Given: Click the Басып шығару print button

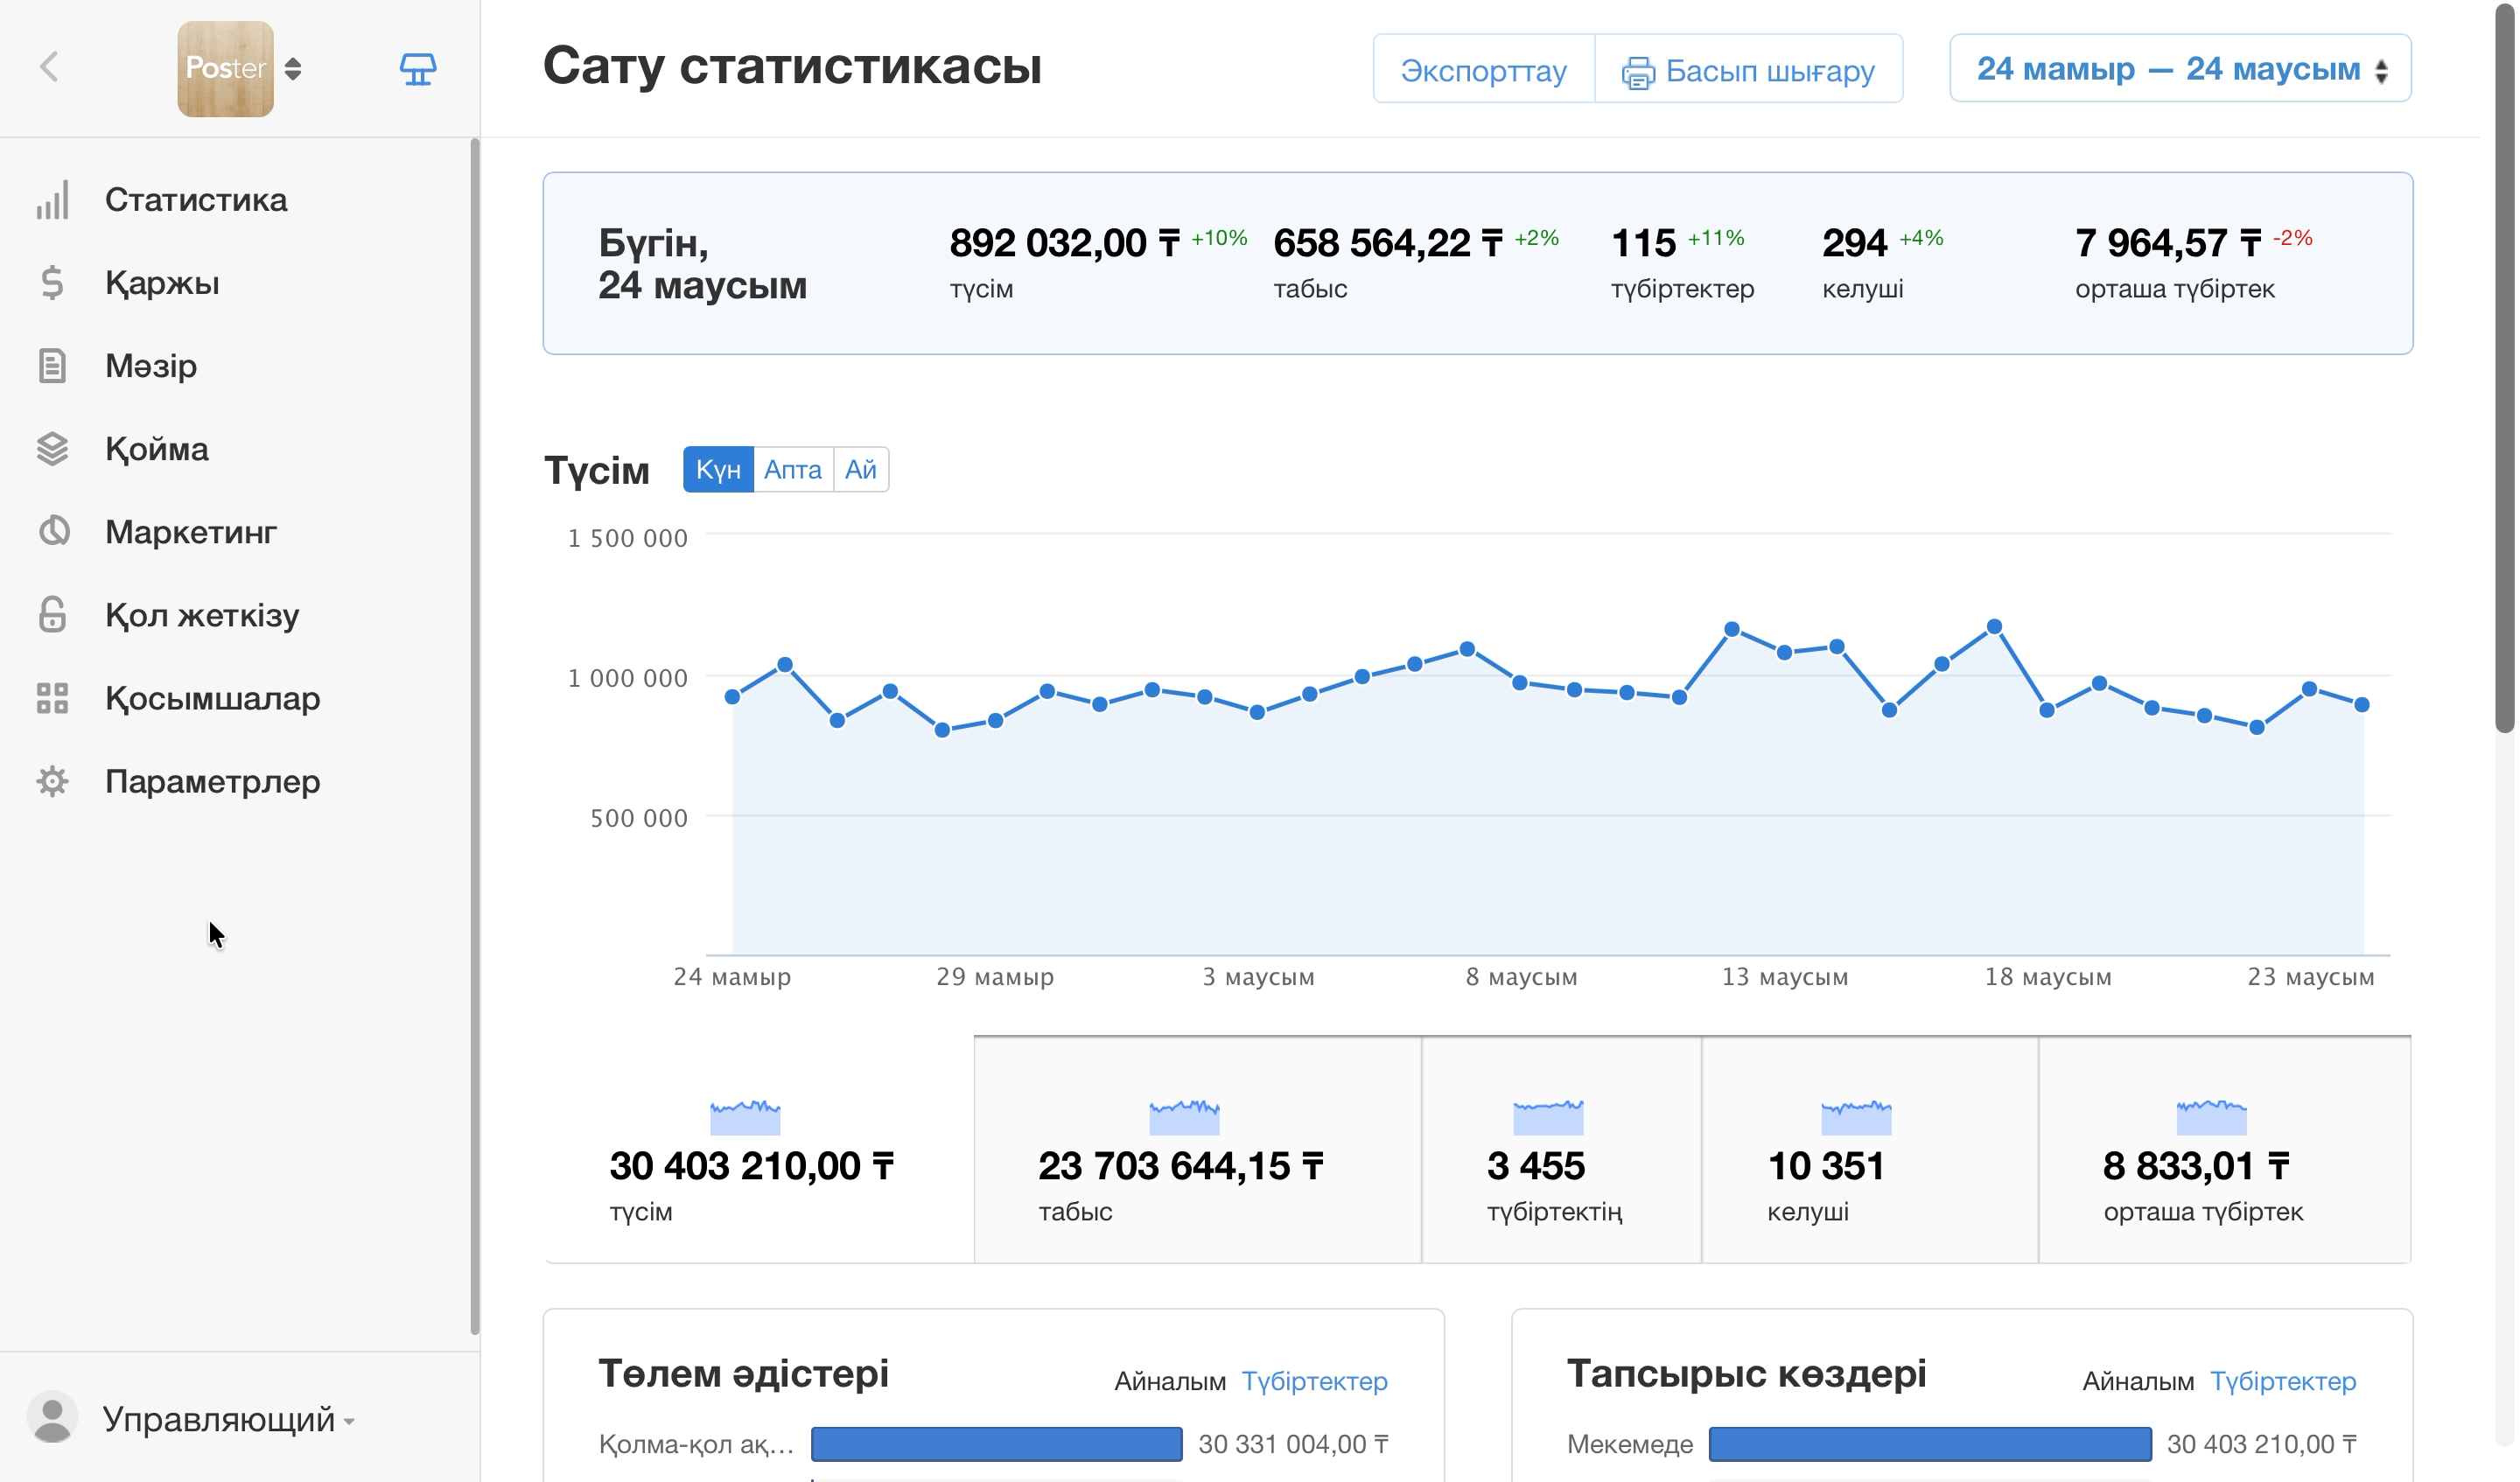Looking at the screenshot, I should pyautogui.click(x=1749, y=69).
